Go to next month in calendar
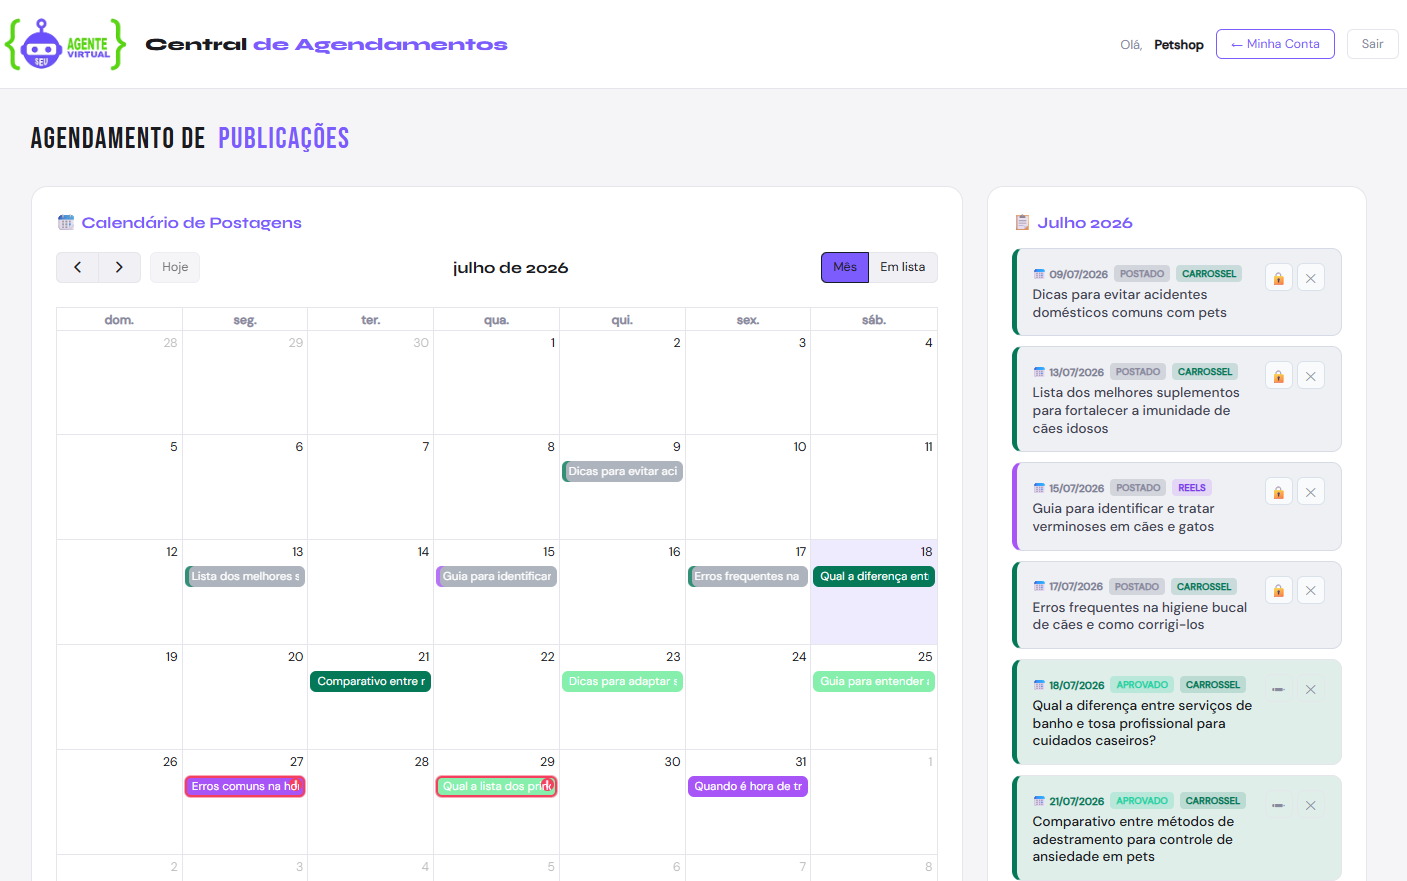Image resolution: width=1407 pixels, height=881 pixels. (120, 267)
